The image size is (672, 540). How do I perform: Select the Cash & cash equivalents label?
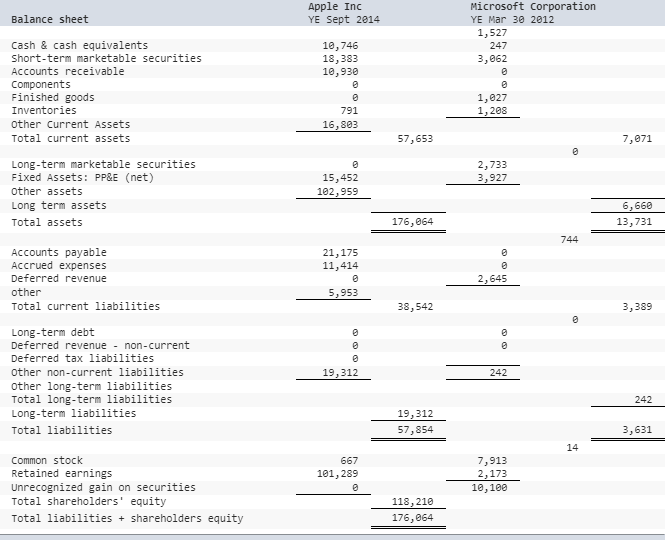(x=79, y=45)
